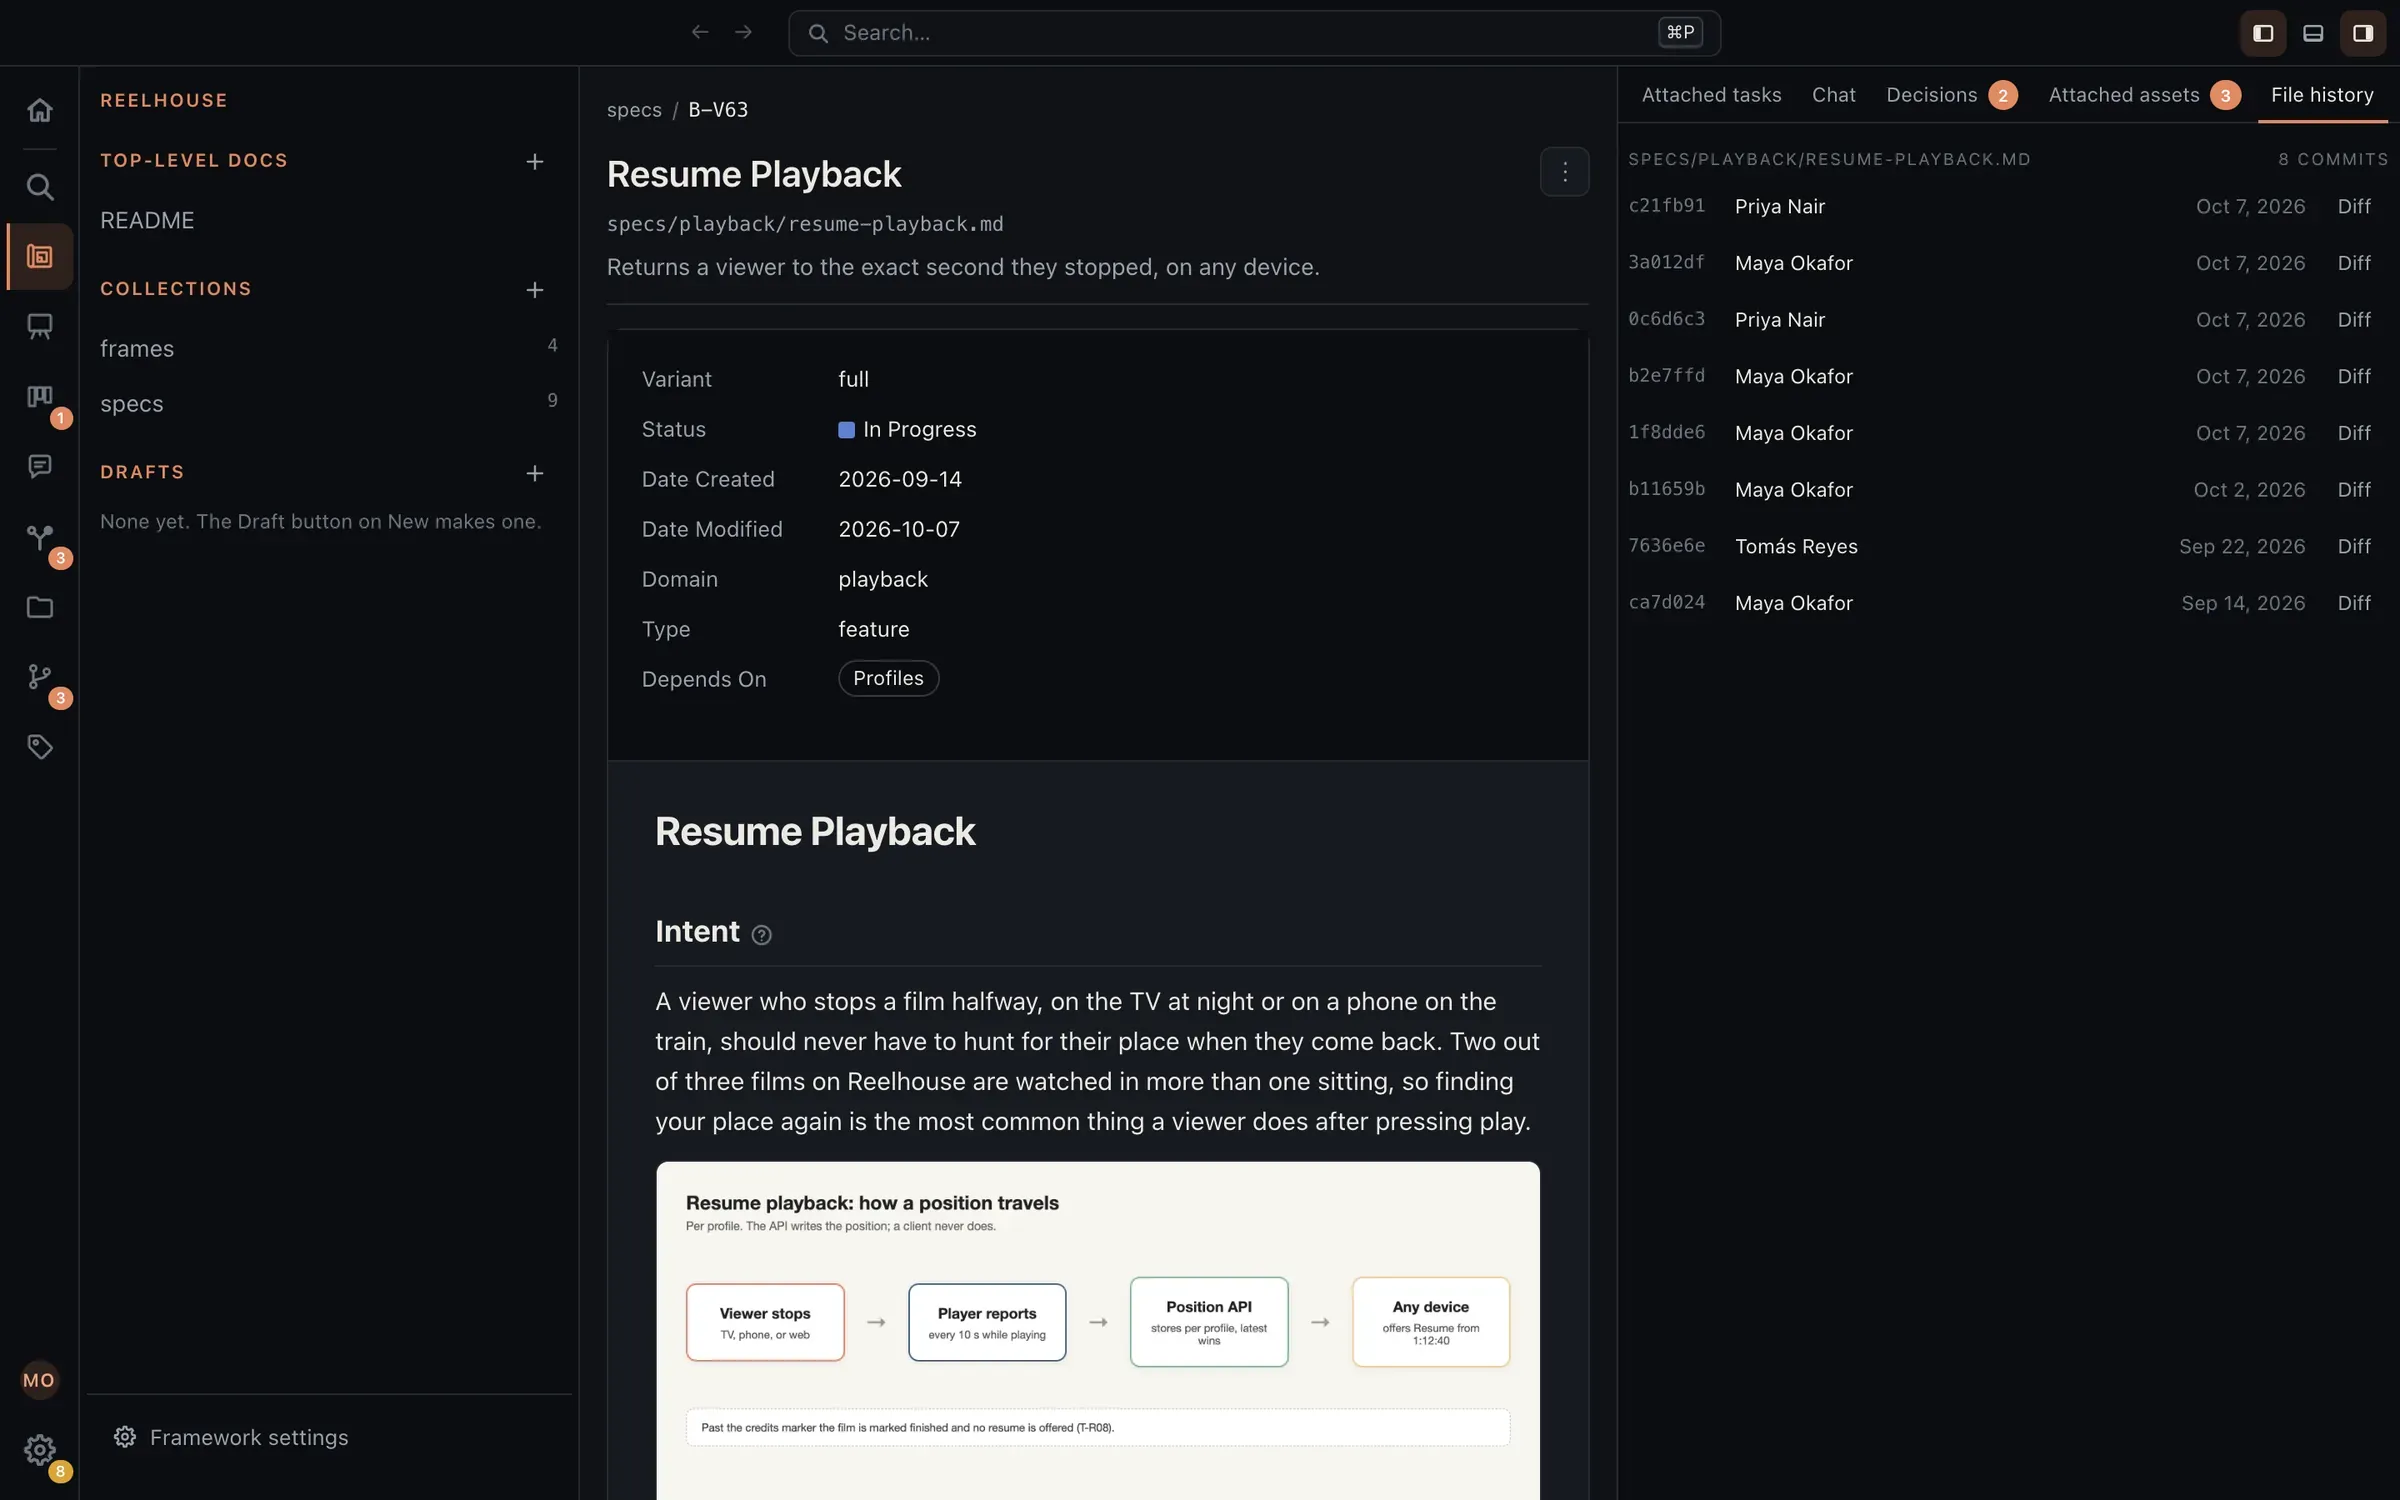Open the kanban board icon with badge 1
This screenshot has height=1500, width=2400.
click(x=39, y=397)
